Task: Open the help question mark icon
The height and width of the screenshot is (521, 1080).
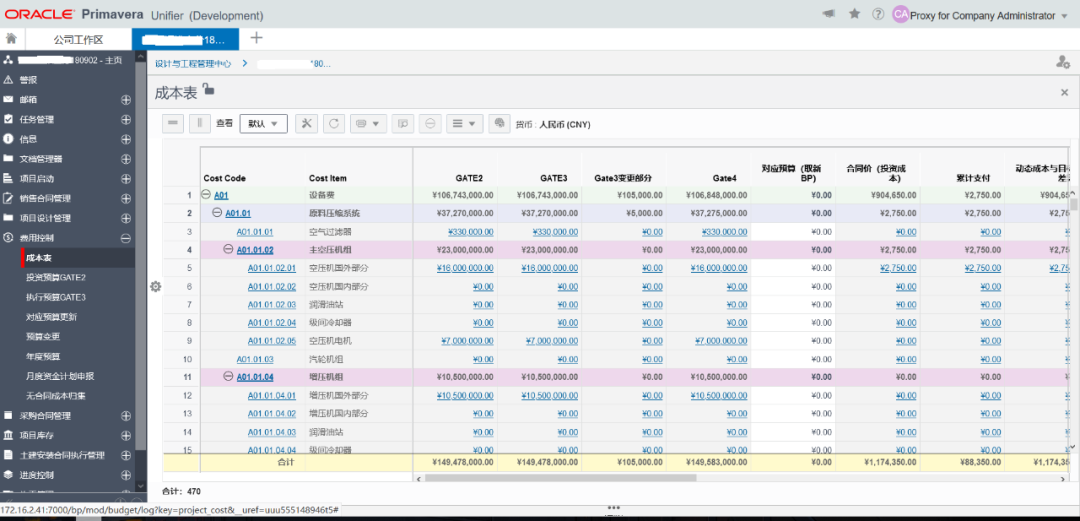Action: coord(878,14)
